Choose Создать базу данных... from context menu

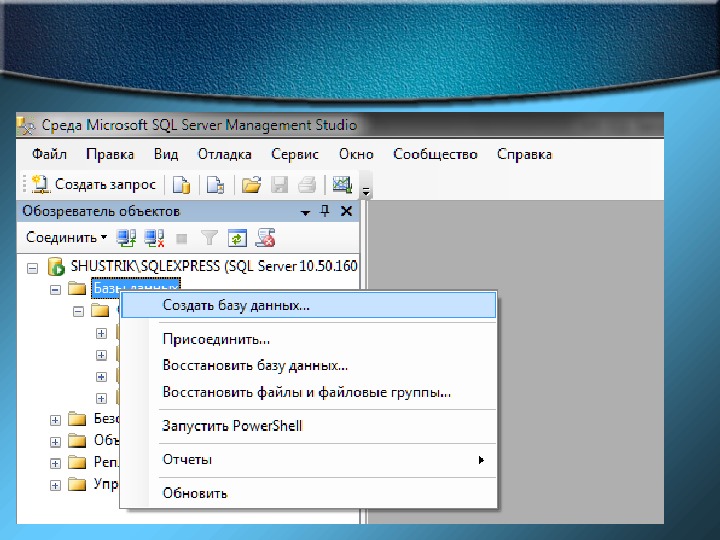click(309, 305)
